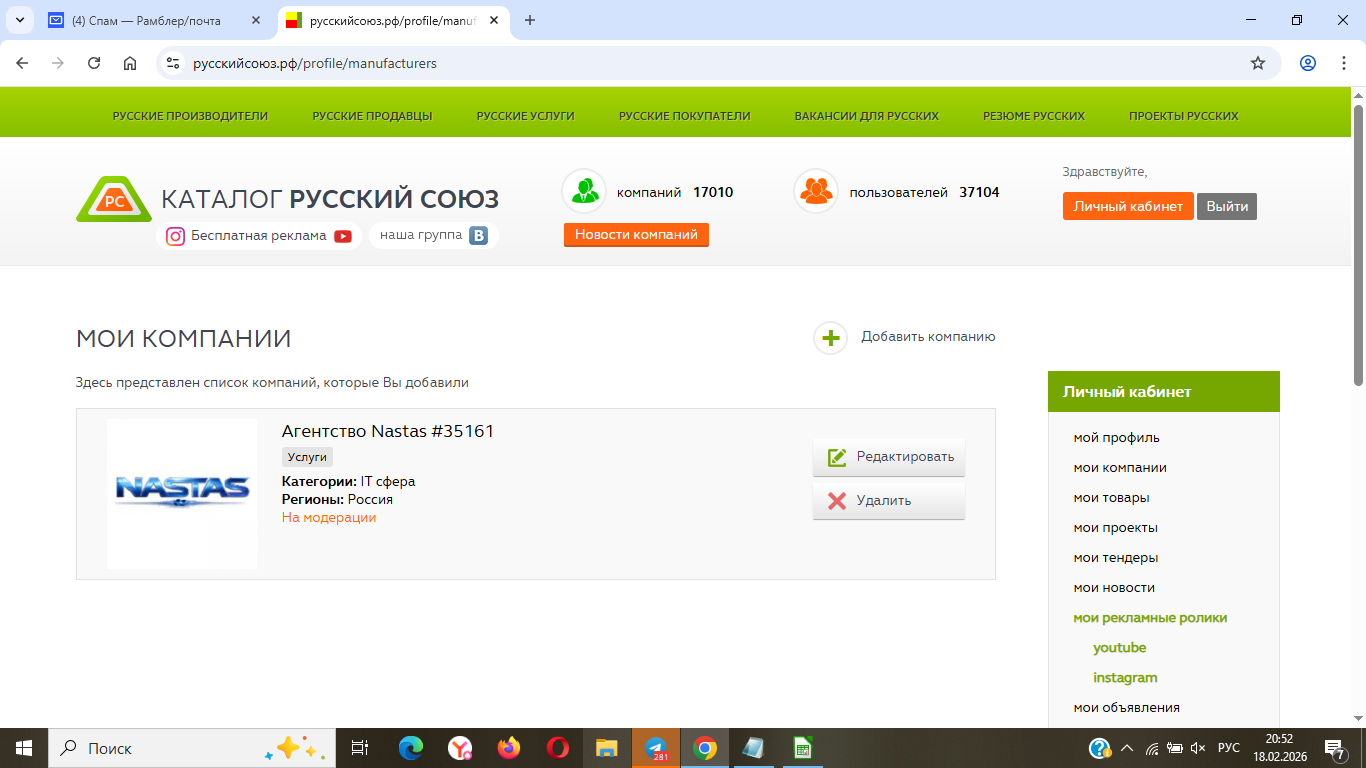Image resolution: width=1366 pixels, height=768 pixels.
Task: Bookmark this page with the star icon
Action: click(1258, 63)
